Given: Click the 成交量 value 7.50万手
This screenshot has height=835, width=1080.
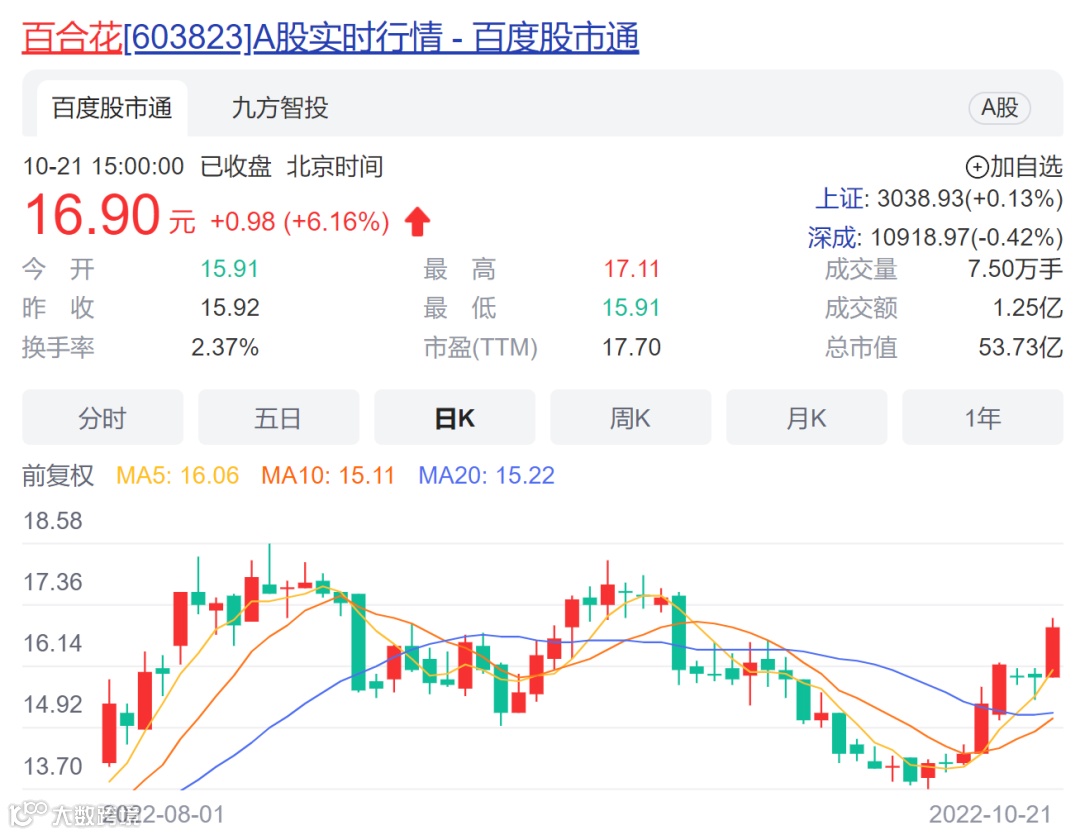Looking at the screenshot, I should tap(1015, 269).
